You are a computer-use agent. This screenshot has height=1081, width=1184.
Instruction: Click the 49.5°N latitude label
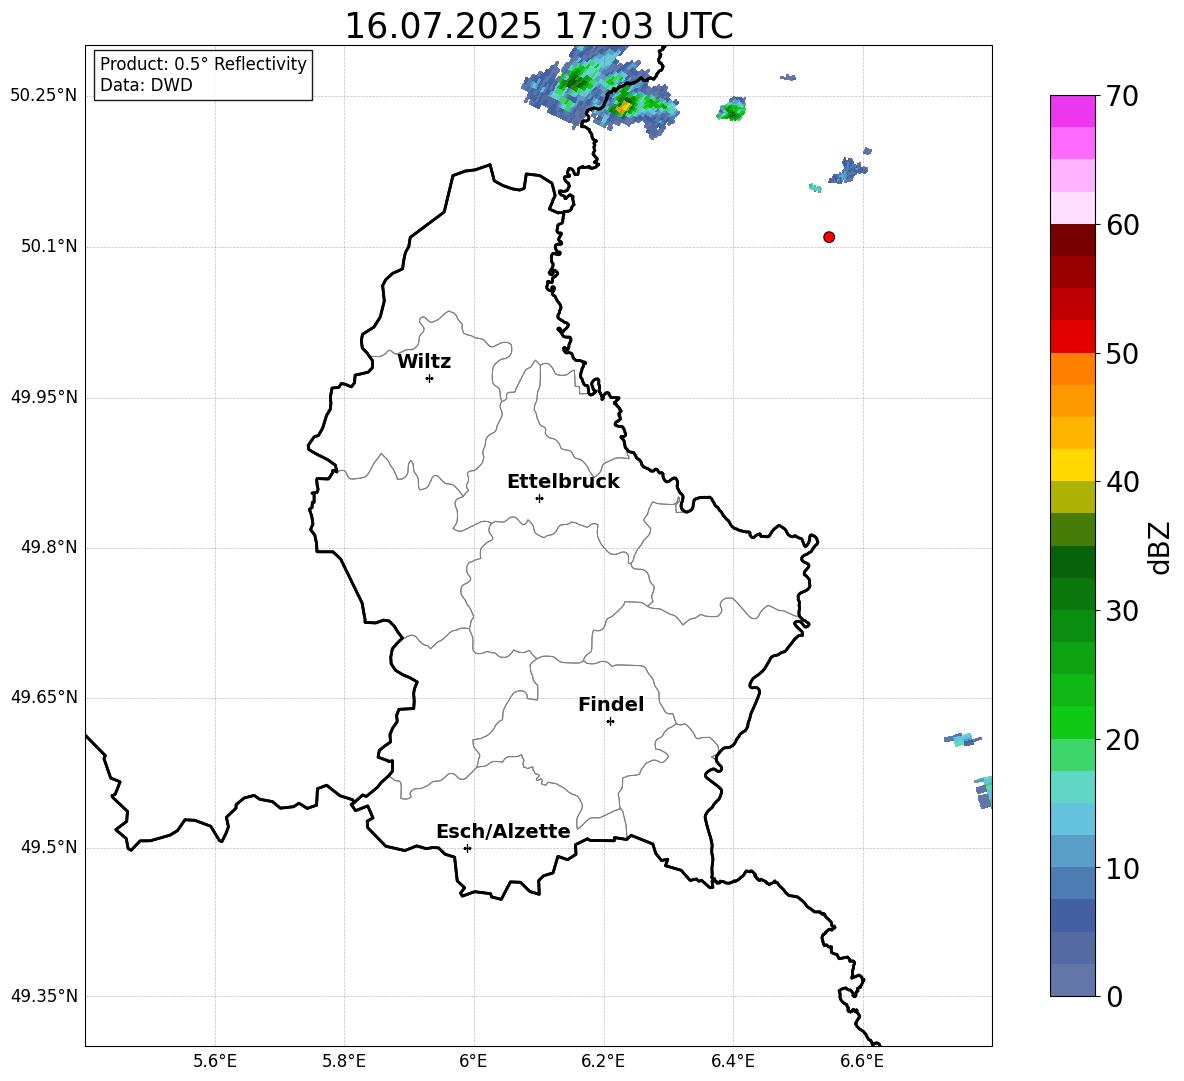(49, 847)
